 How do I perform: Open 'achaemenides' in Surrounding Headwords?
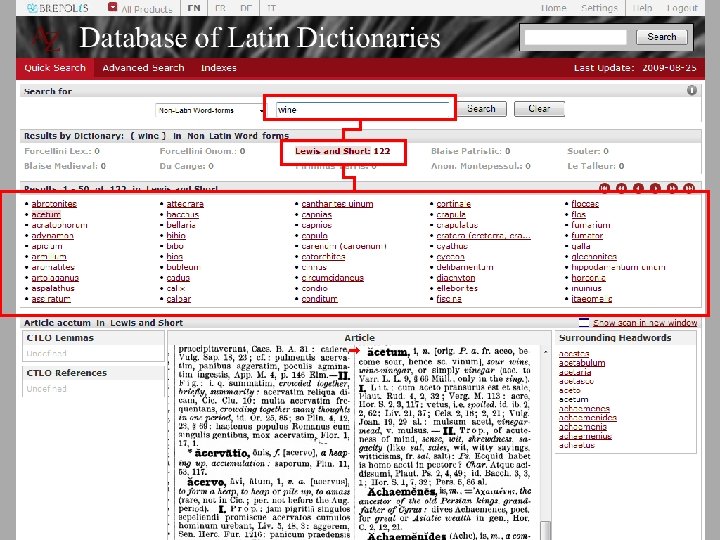tap(587, 417)
